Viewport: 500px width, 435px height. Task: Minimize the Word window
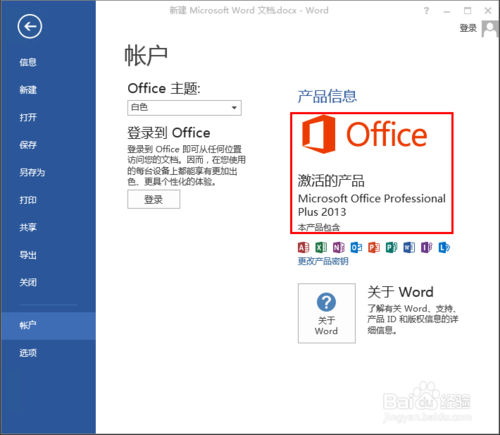[447, 11]
